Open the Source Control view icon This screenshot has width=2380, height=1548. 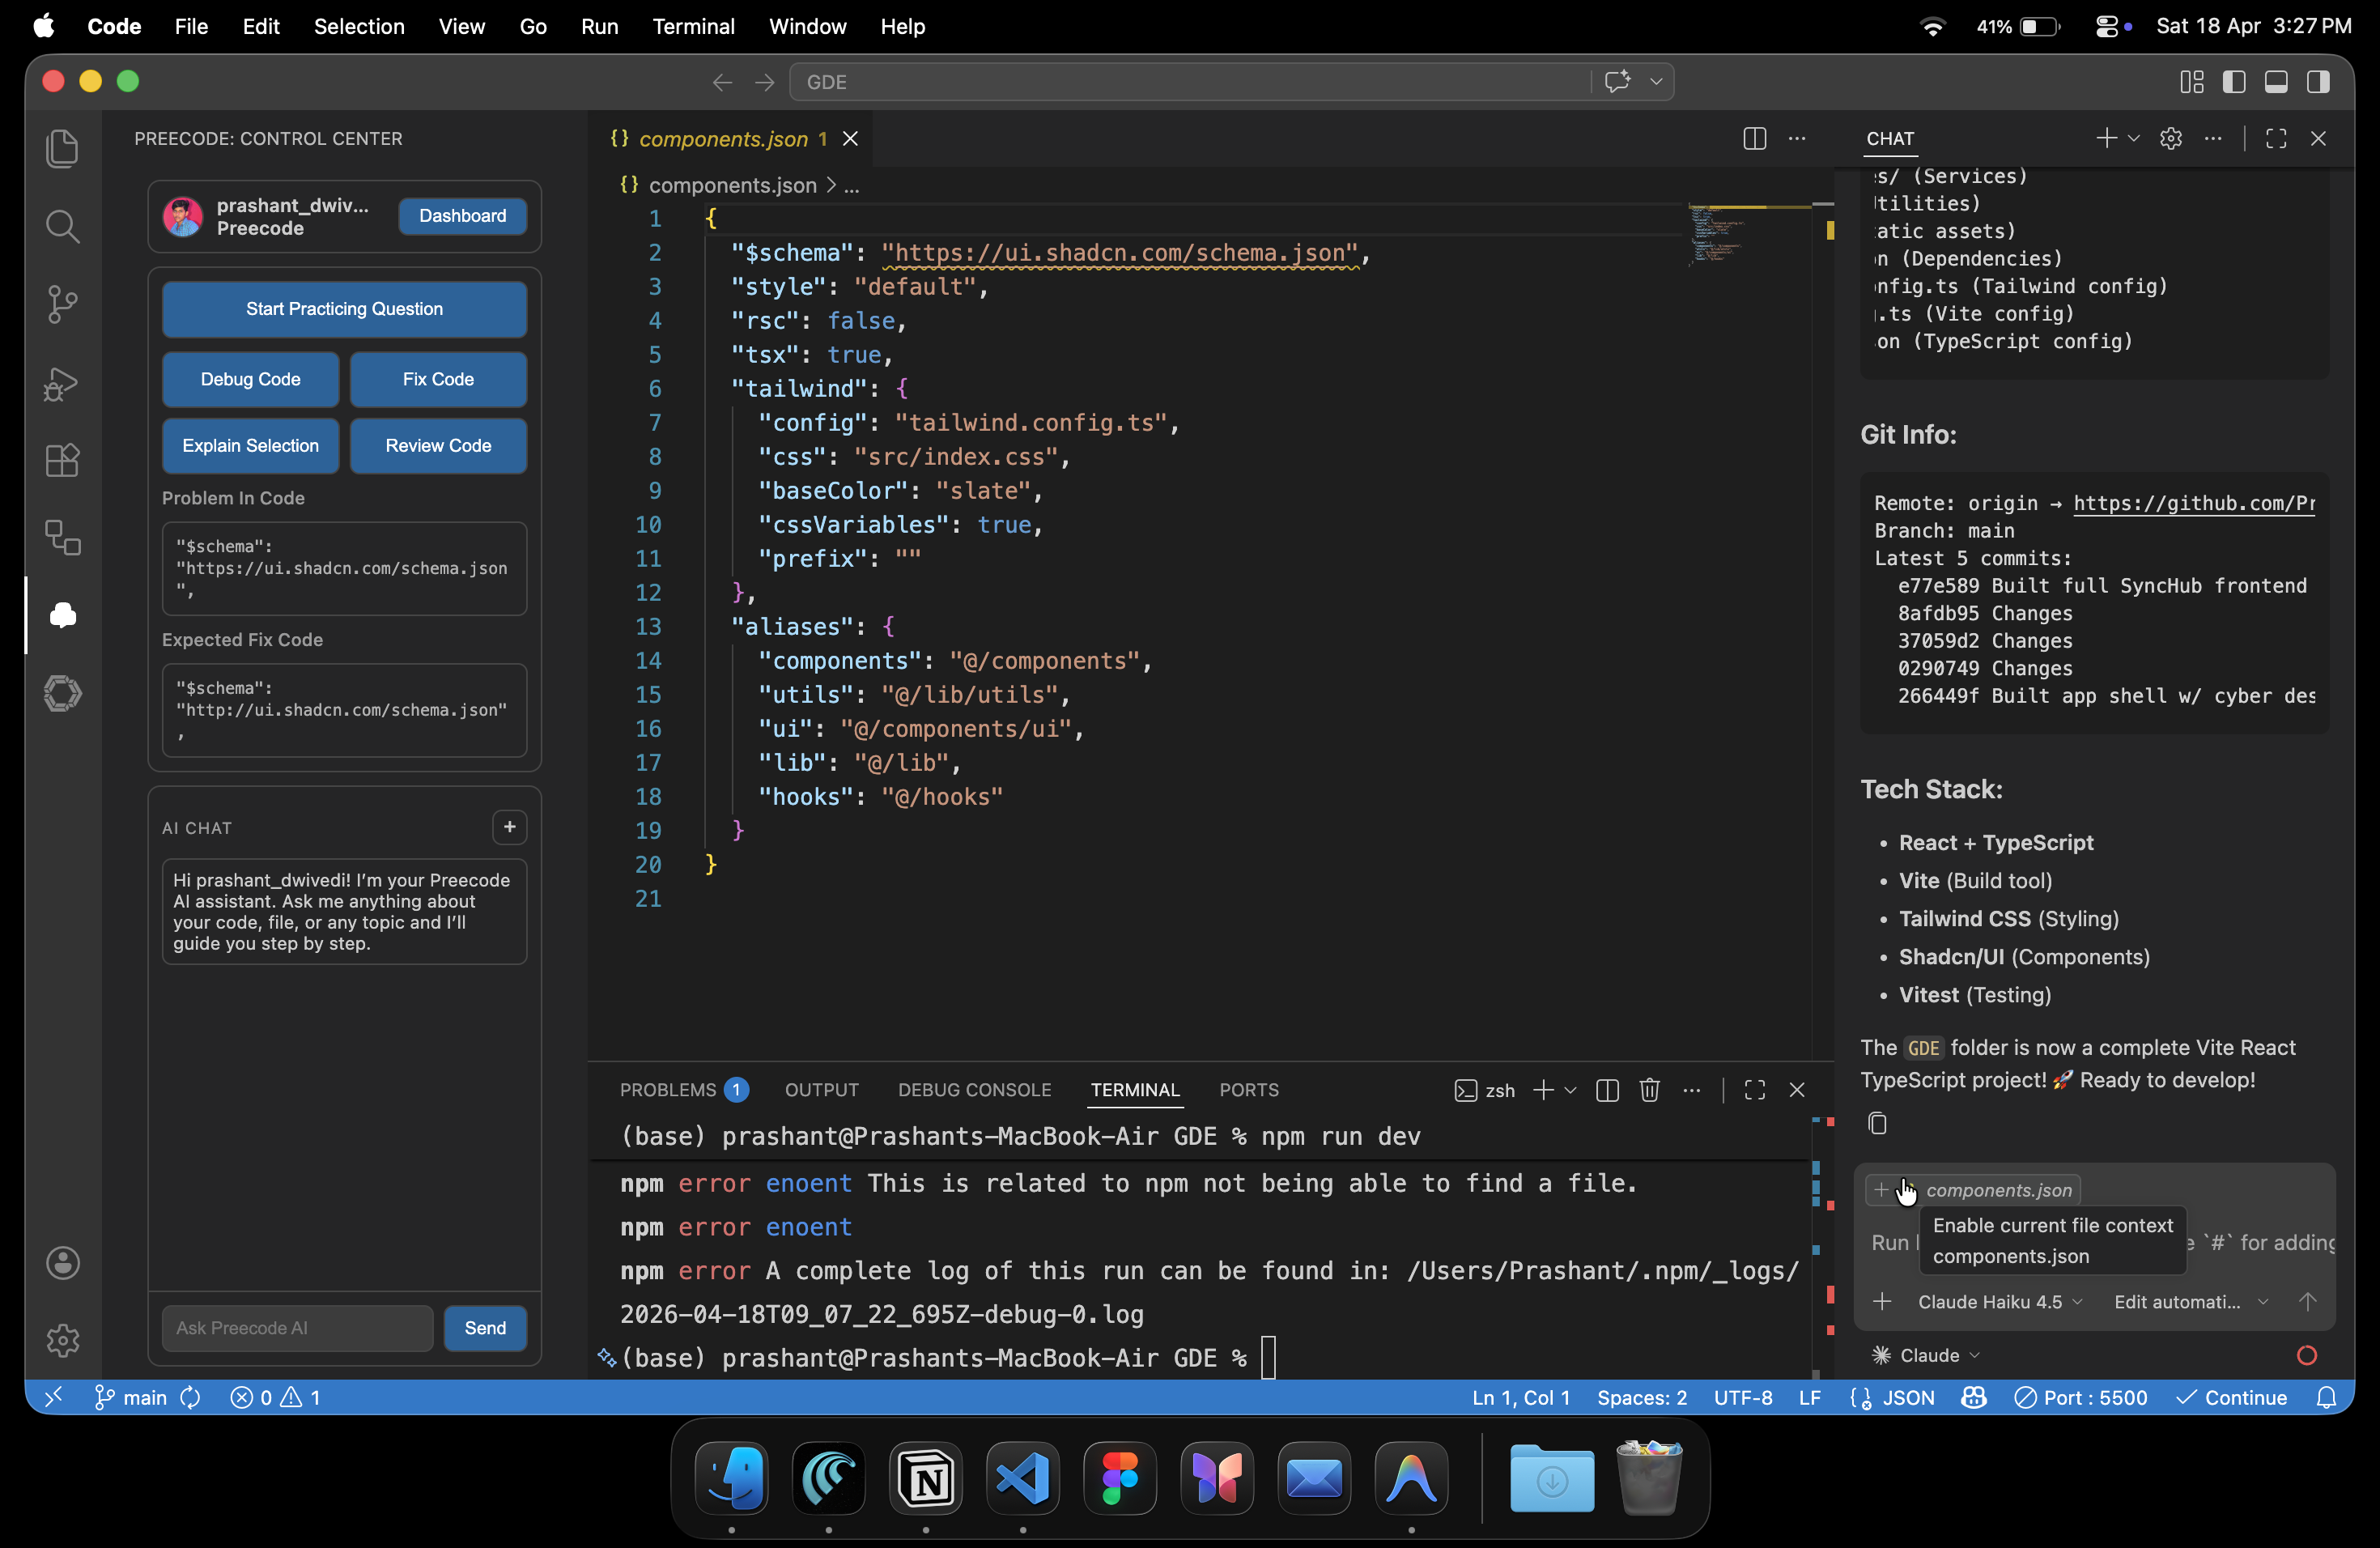[x=62, y=304]
